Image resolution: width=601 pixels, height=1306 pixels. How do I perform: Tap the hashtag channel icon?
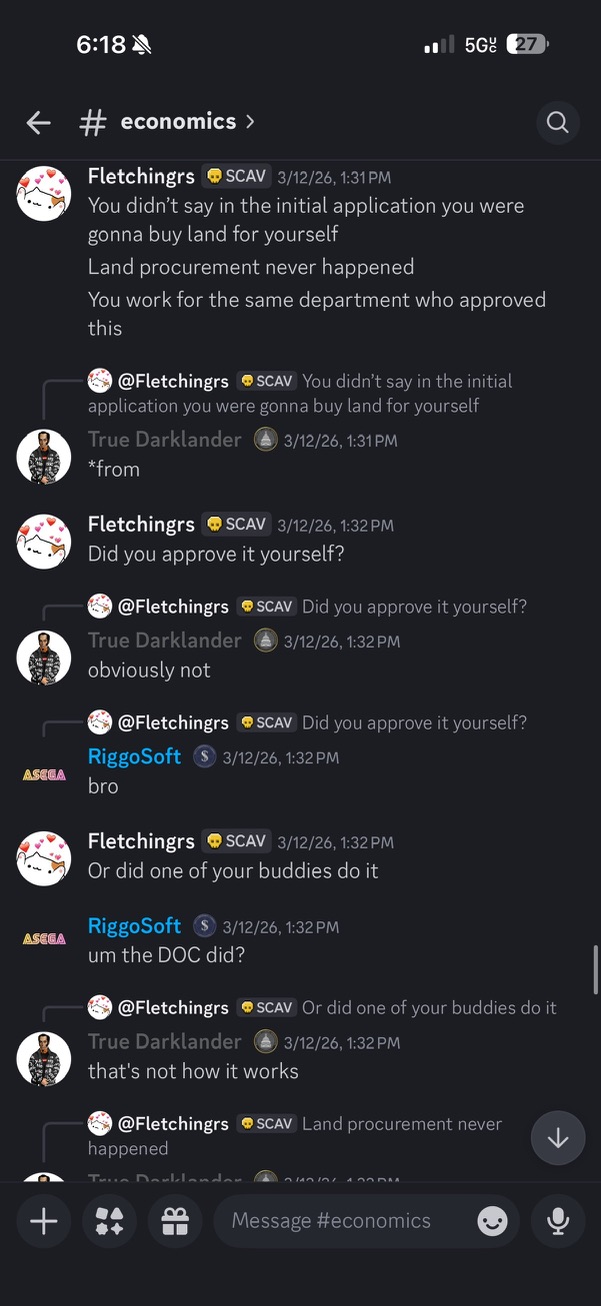click(x=93, y=122)
